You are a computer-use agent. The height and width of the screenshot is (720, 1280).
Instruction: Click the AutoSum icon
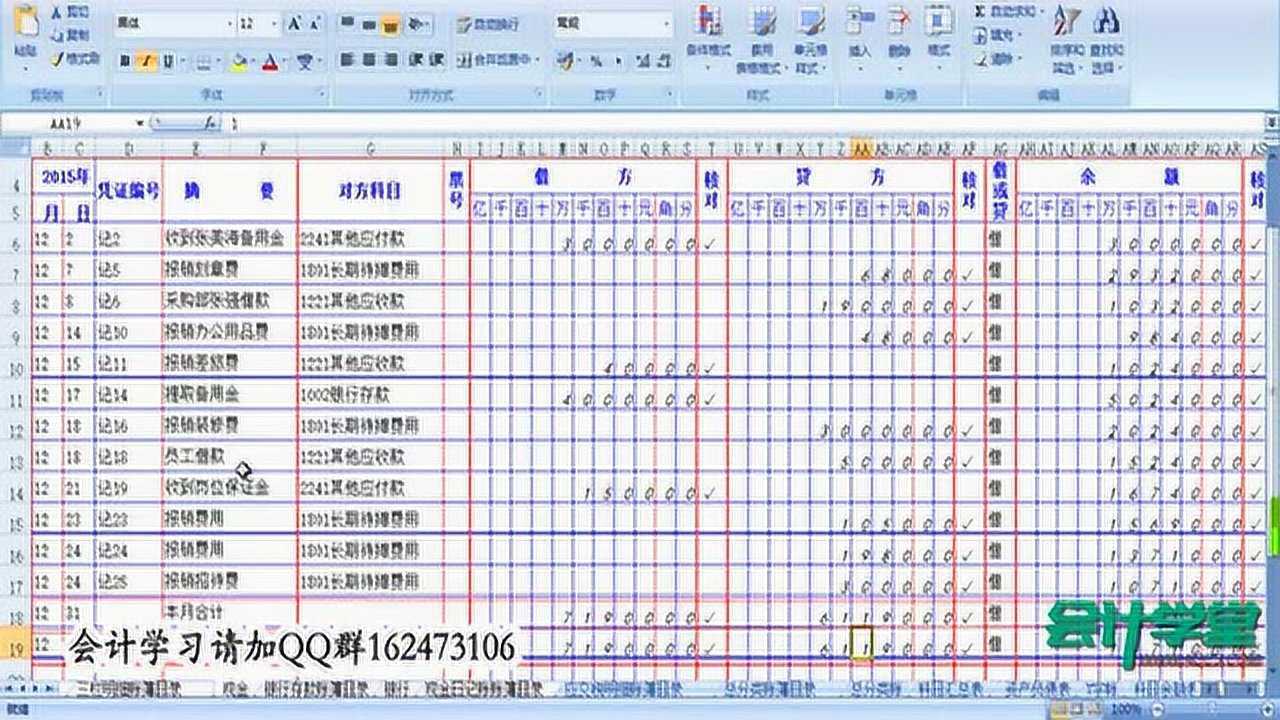[980, 14]
